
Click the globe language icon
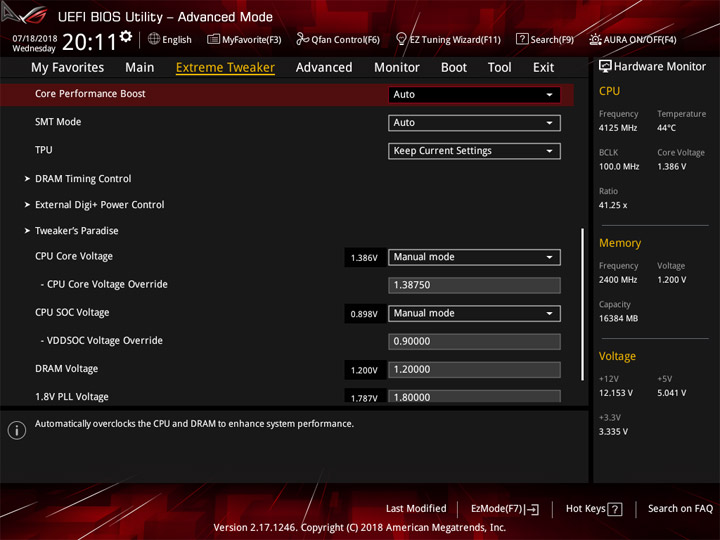154,39
